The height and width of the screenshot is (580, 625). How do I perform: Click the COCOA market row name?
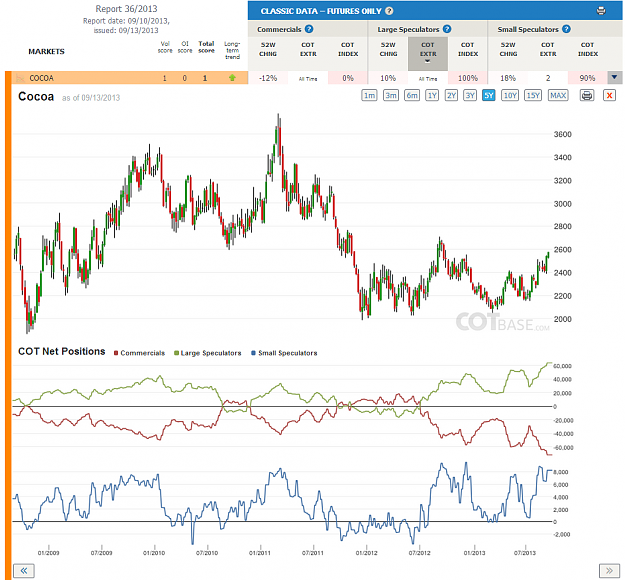[41, 78]
